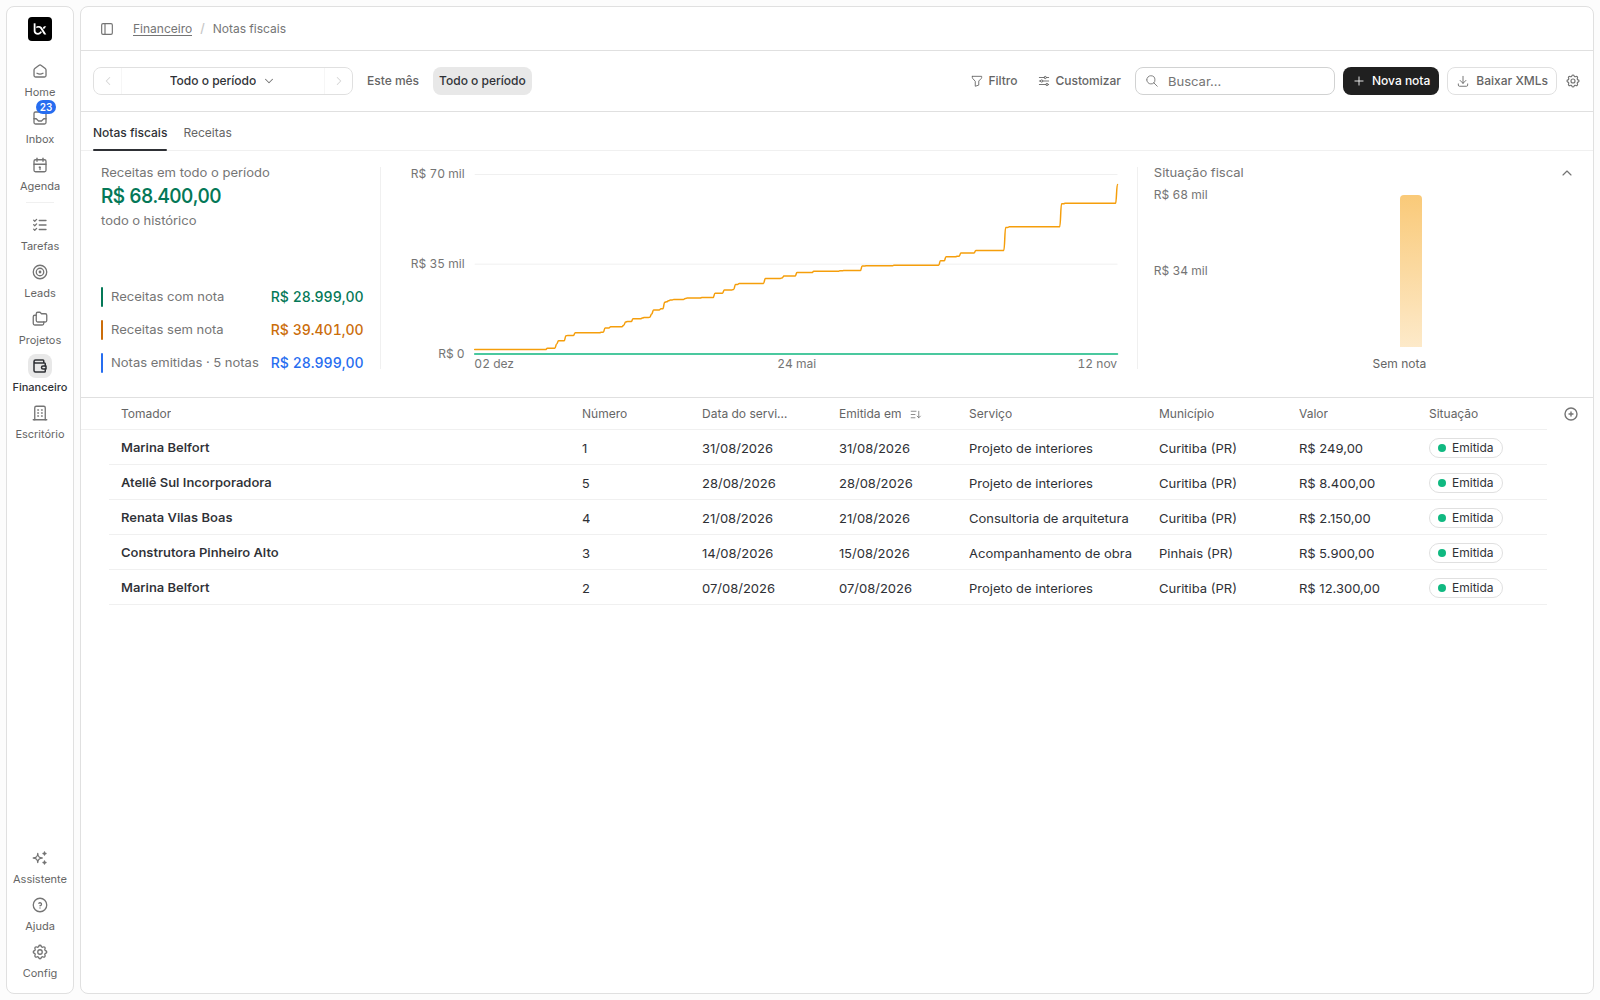Collapse the Situação fiscal summary chevron
Viewport: 1600px width, 1000px height.
[x=1567, y=173]
